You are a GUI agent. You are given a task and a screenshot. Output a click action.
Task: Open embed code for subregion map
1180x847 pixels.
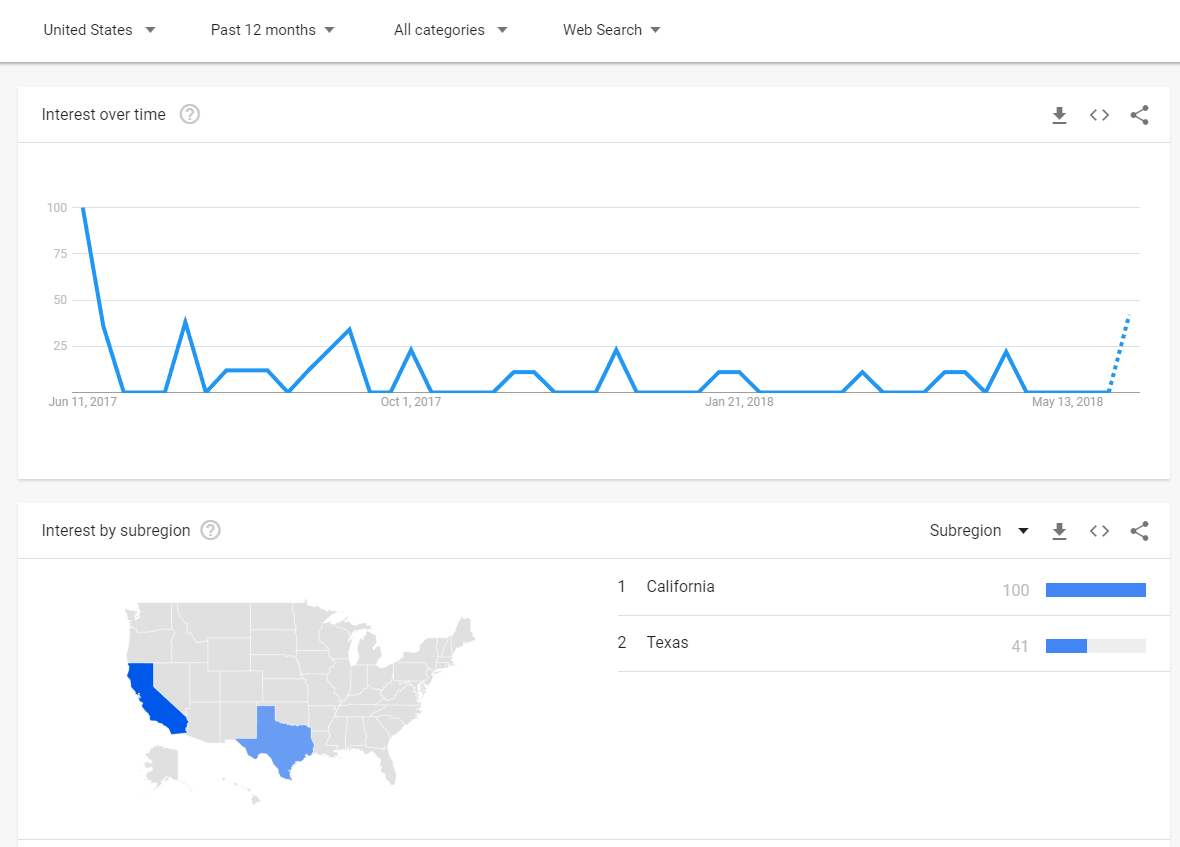[x=1099, y=531]
